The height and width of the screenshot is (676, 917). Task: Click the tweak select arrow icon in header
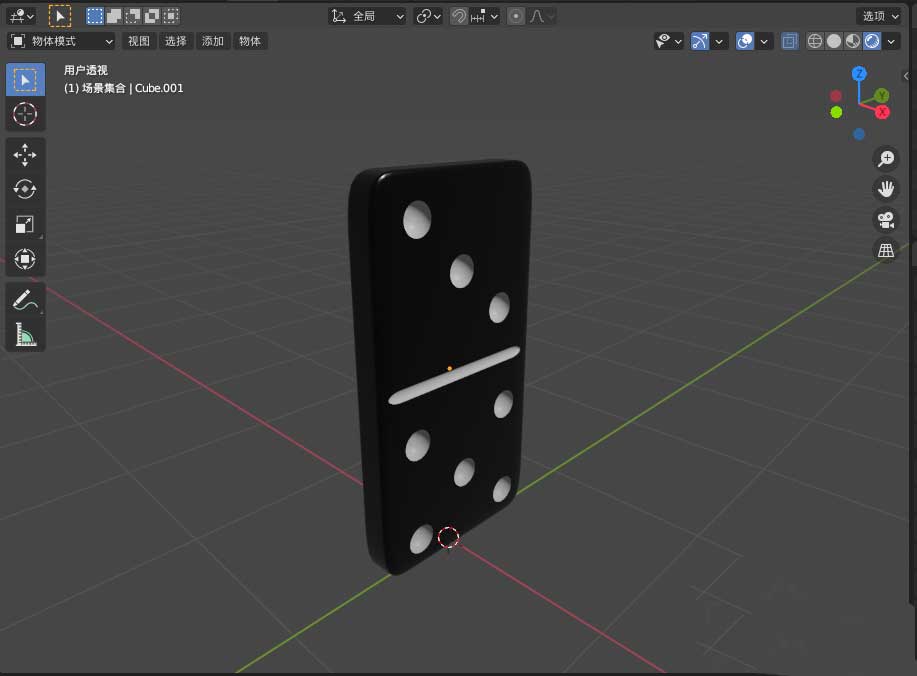60,16
